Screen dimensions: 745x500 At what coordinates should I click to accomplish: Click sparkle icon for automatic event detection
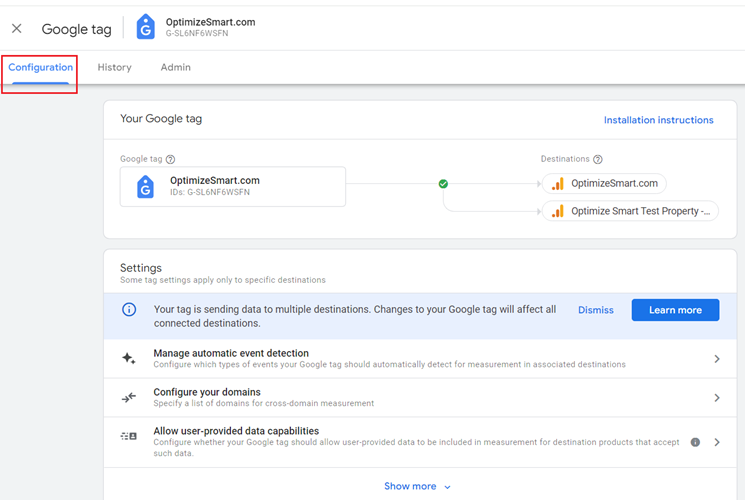129,358
